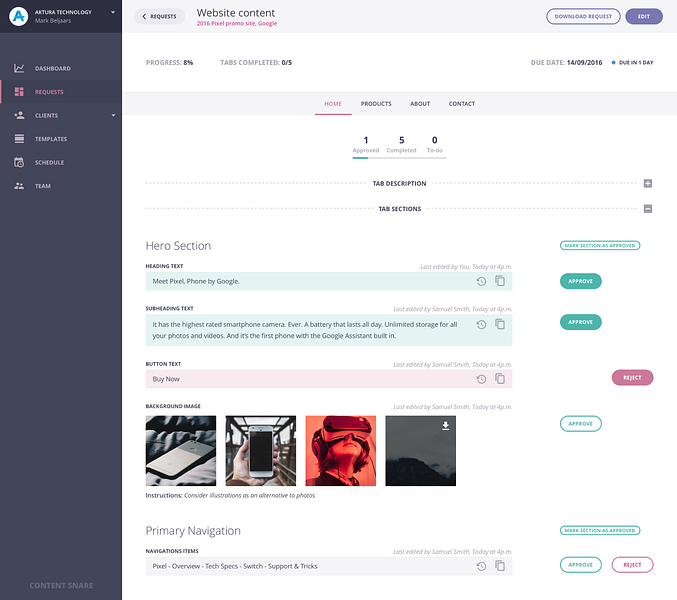Mark Hero Section as approved
The image size is (677, 600).
[x=600, y=245]
